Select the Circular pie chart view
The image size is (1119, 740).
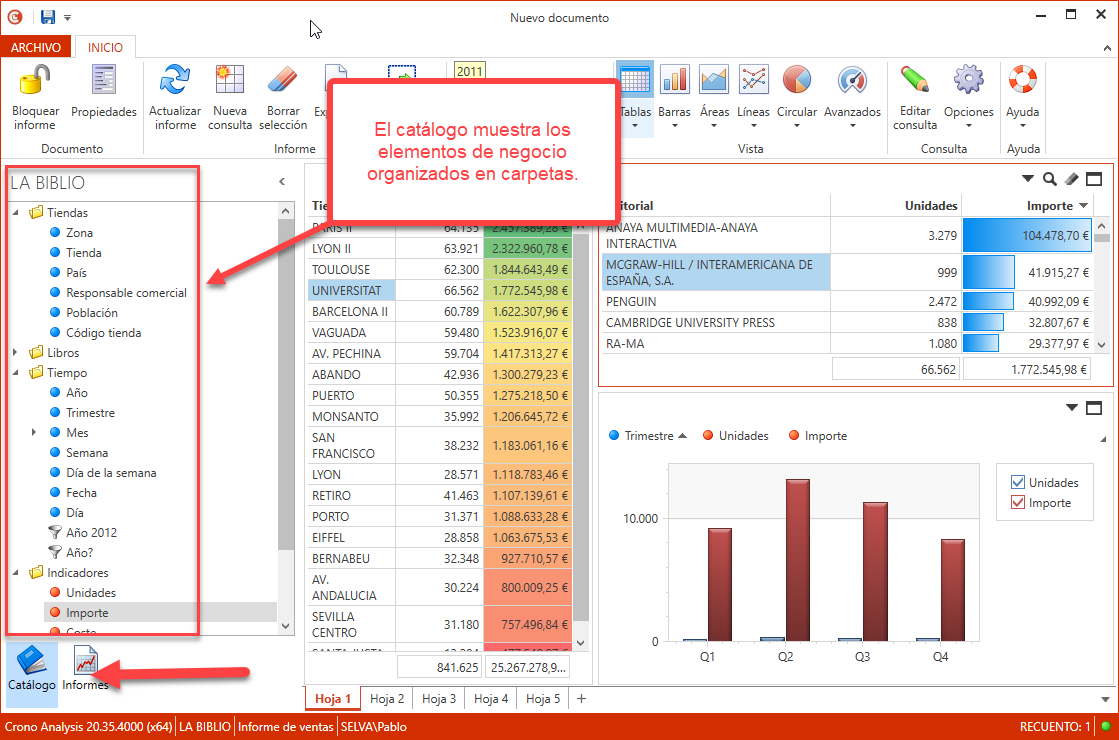click(797, 81)
